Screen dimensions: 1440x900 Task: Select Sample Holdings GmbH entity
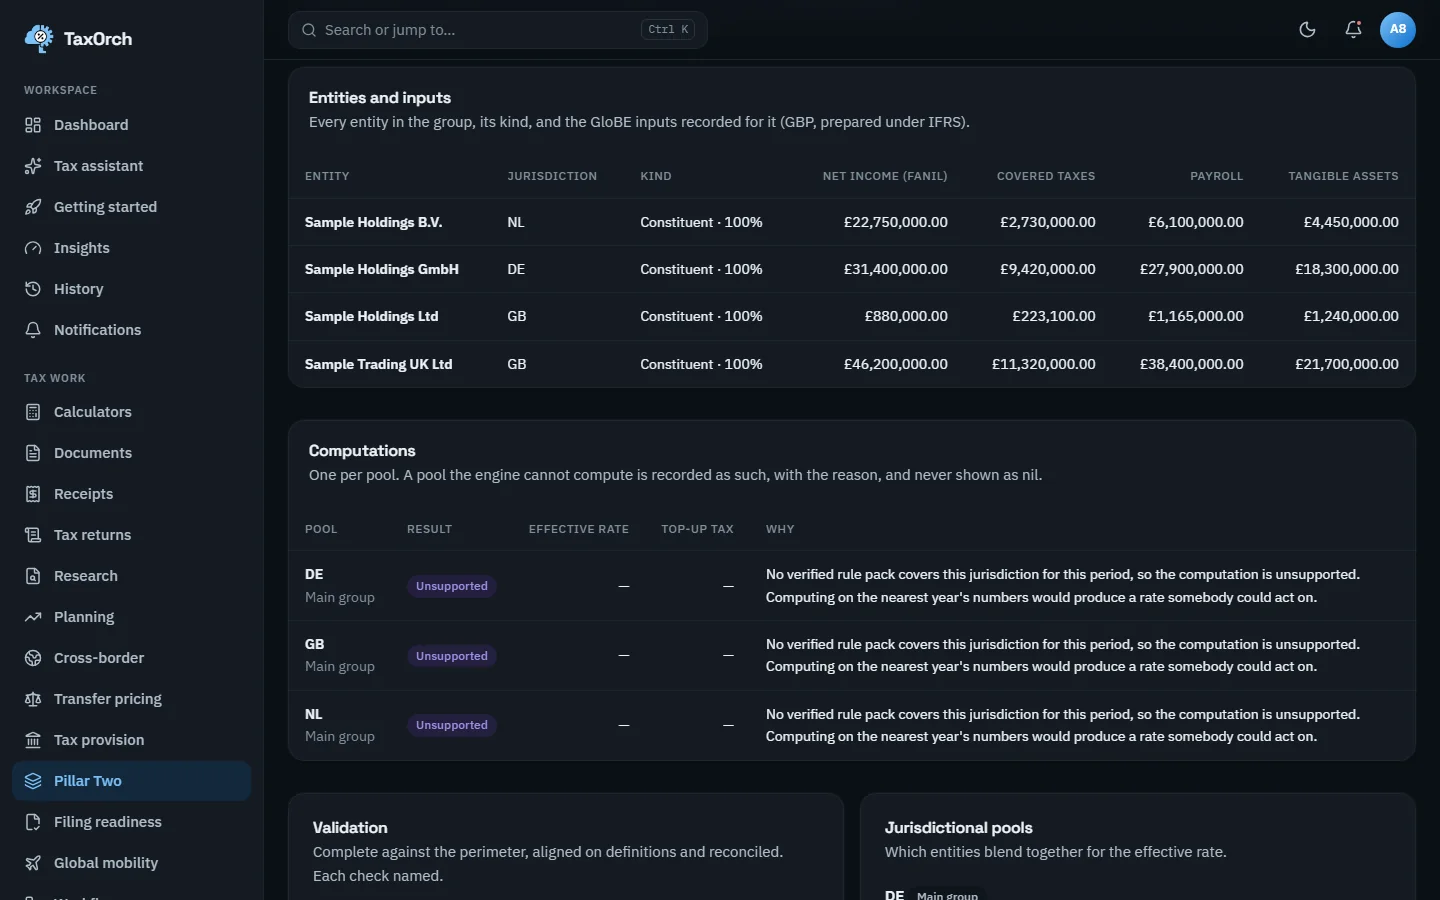coord(852,269)
